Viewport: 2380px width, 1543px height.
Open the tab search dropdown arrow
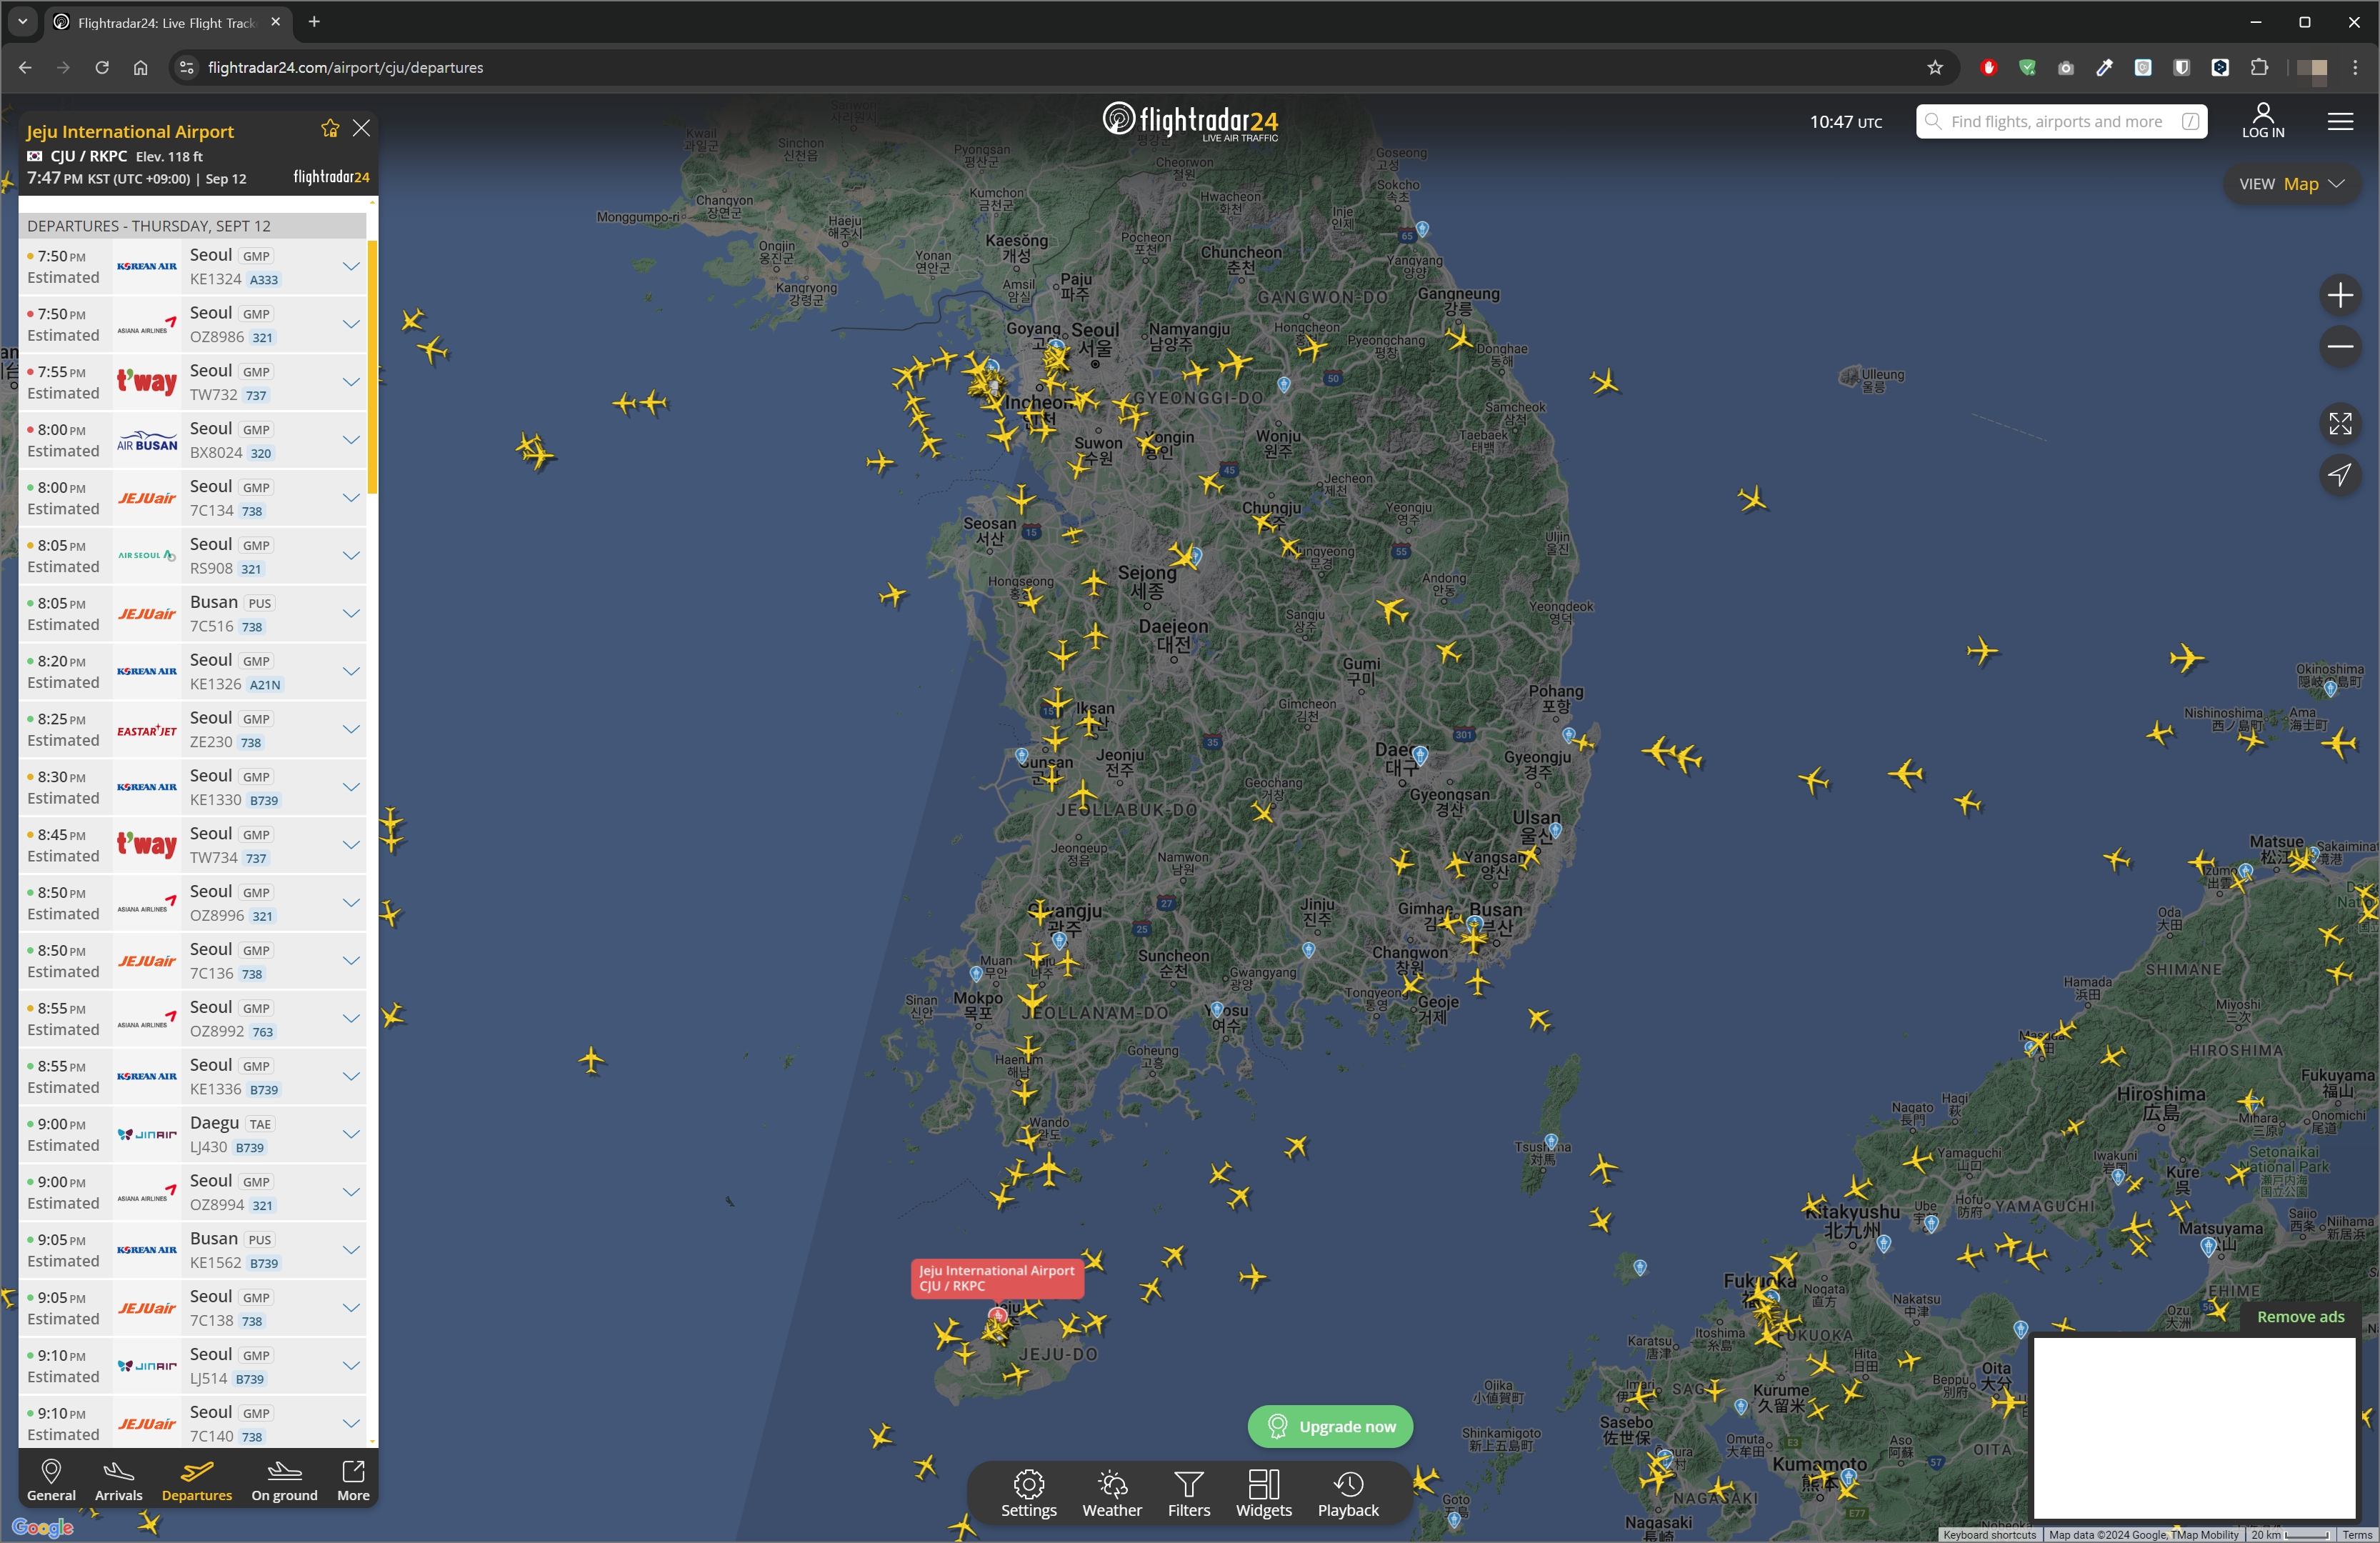tap(22, 22)
